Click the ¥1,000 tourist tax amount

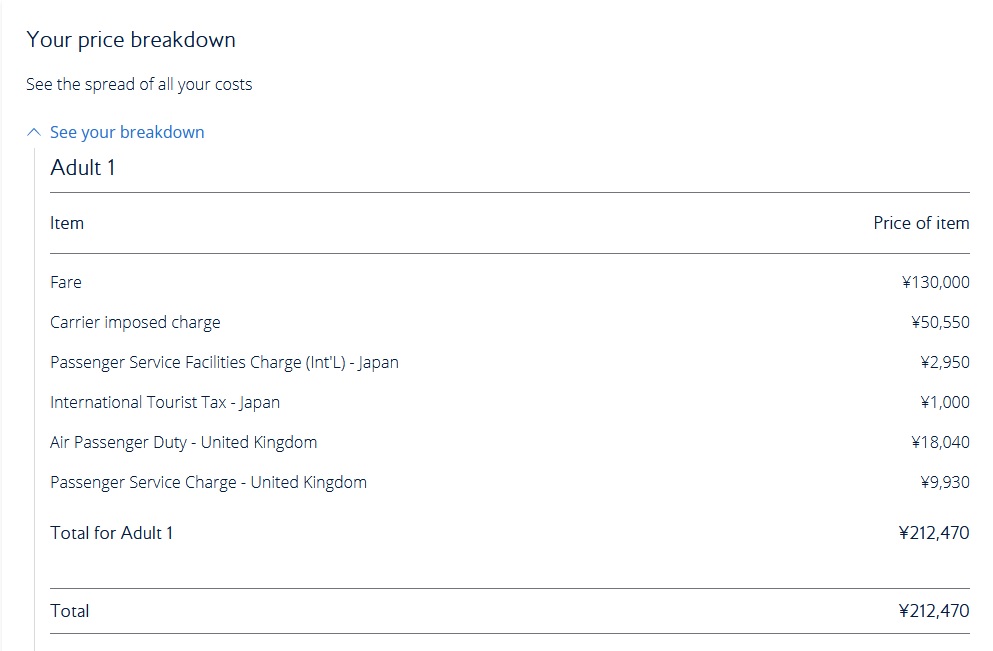[x=945, y=402]
